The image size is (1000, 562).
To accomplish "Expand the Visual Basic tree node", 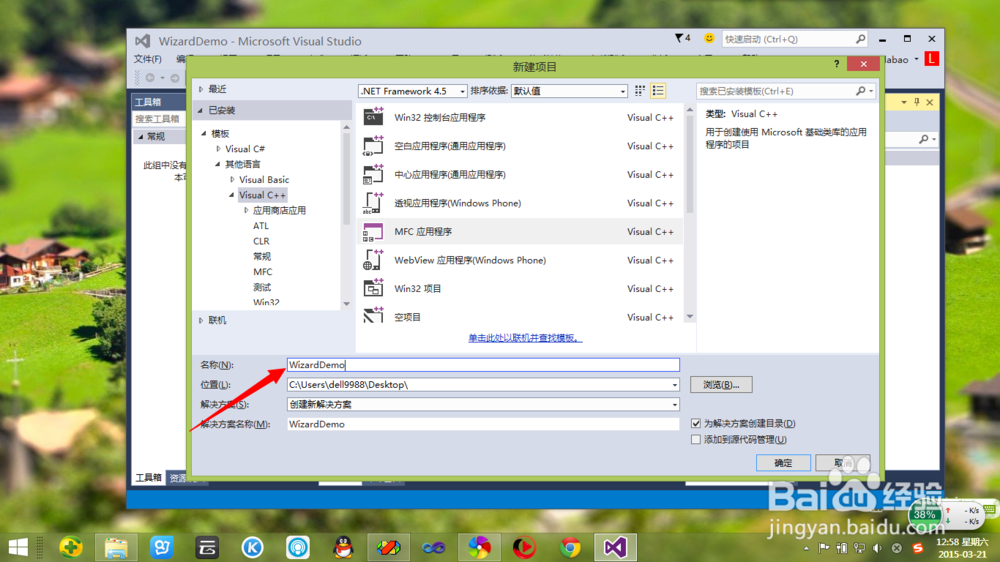I will point(233,179).
